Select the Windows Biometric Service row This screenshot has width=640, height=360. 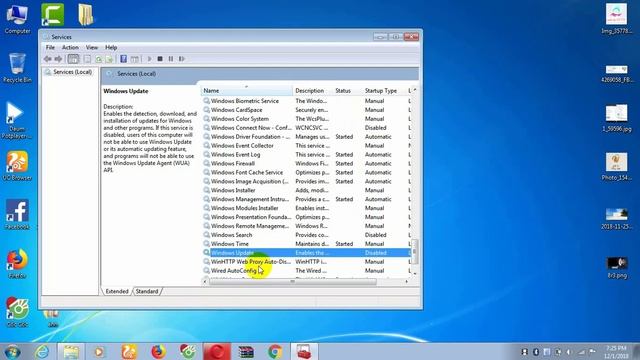point(306,101)
